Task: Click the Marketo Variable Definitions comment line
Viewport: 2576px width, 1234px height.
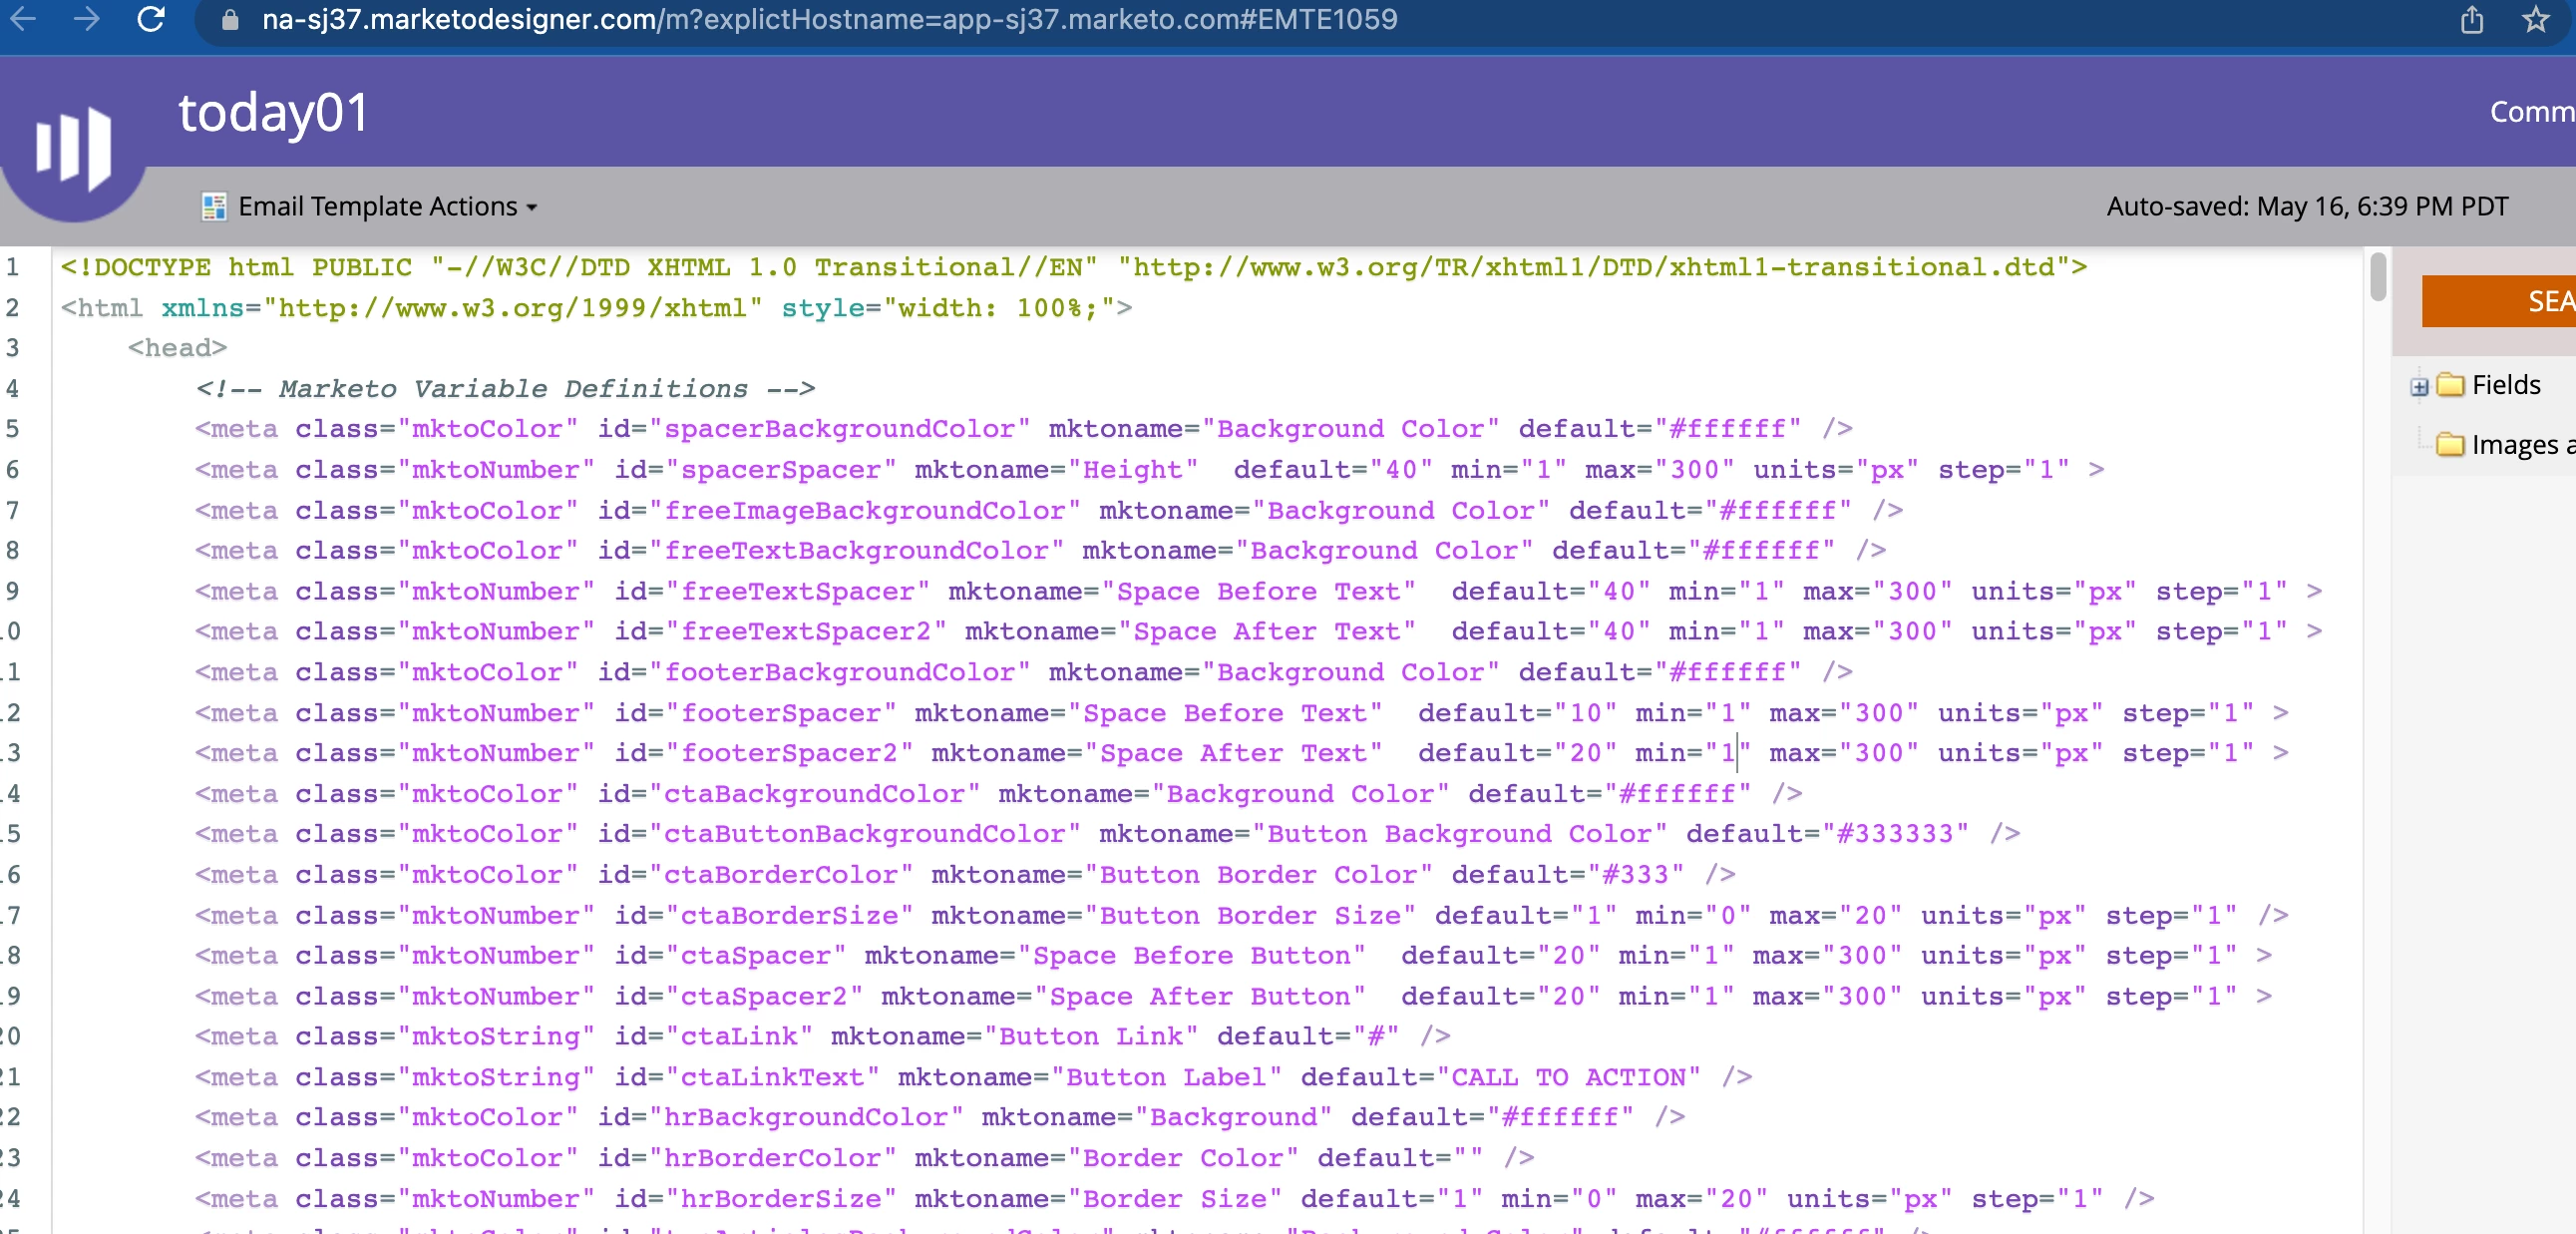Action: pos(505,388)
